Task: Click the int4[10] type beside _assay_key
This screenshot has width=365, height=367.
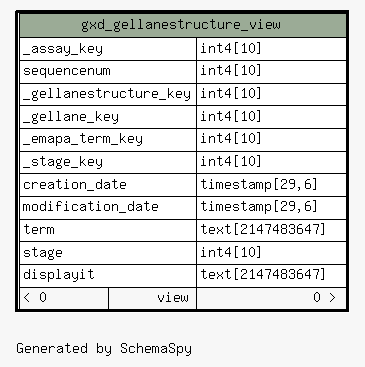Action: point(231,49)
